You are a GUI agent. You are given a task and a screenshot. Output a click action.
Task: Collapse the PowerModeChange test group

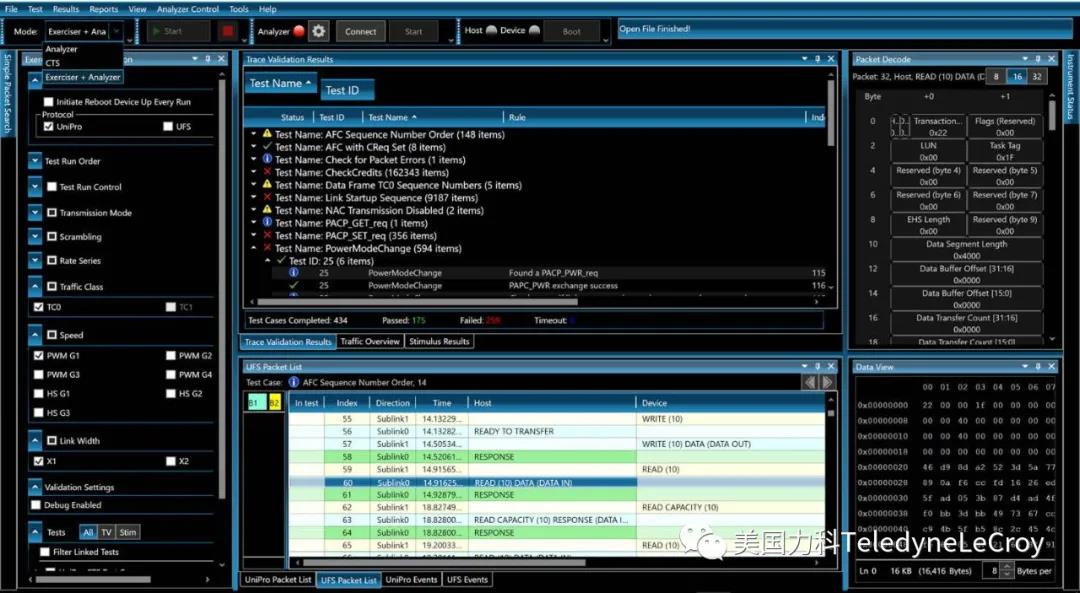(254, 248)
